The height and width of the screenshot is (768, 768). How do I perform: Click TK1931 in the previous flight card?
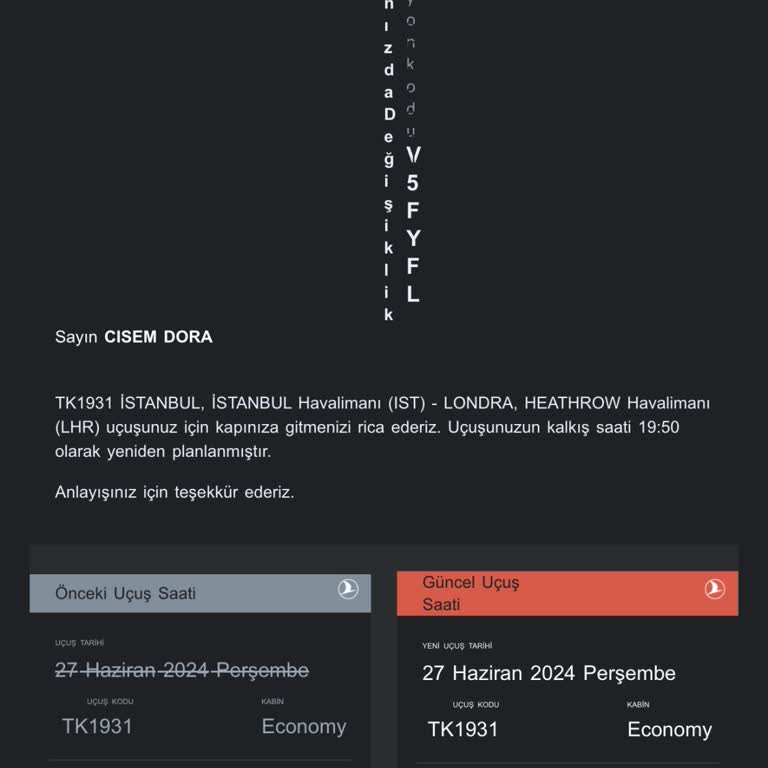click(x=97, y=726)
